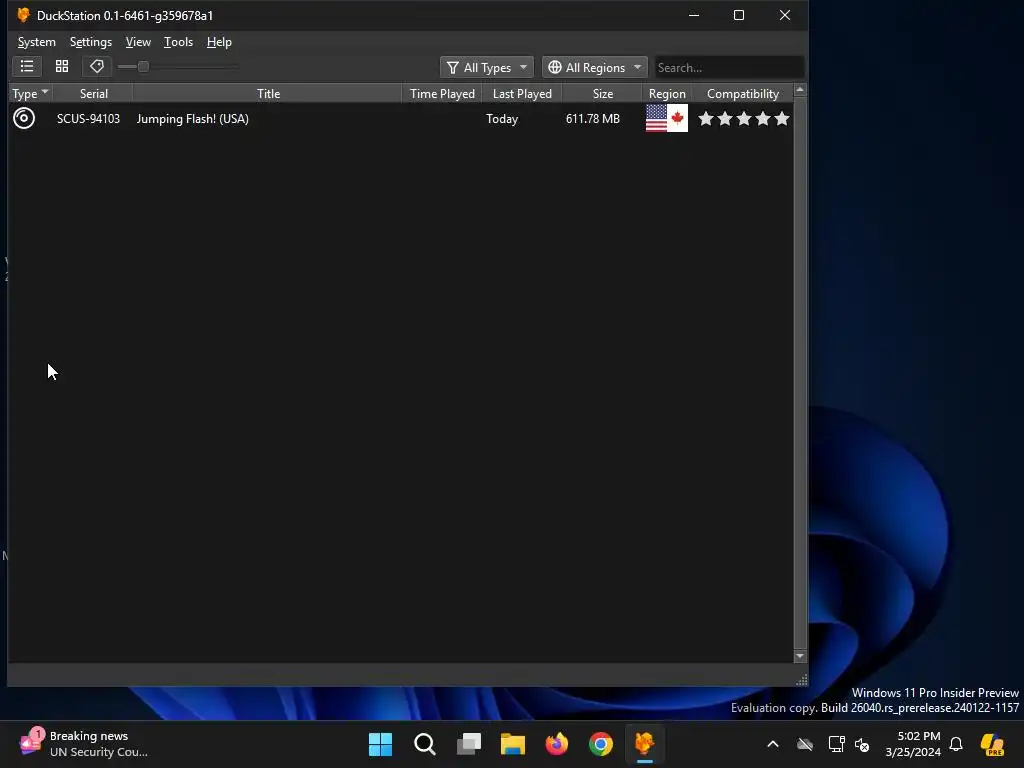Click the 611.78 MB size cell
1024x768 pixels.
[x=592, y=119]
